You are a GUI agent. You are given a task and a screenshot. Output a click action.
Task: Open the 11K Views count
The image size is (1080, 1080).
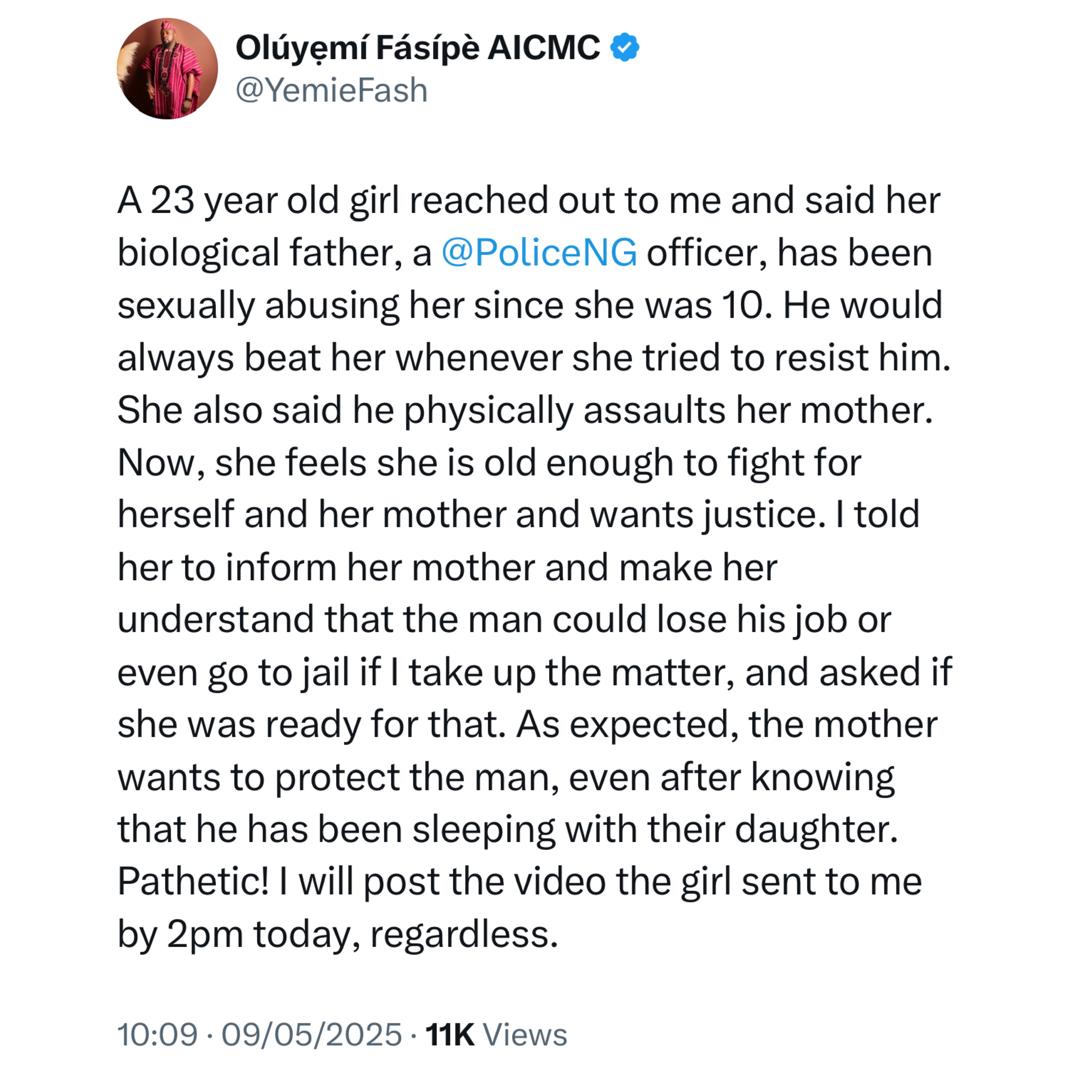496,1034
